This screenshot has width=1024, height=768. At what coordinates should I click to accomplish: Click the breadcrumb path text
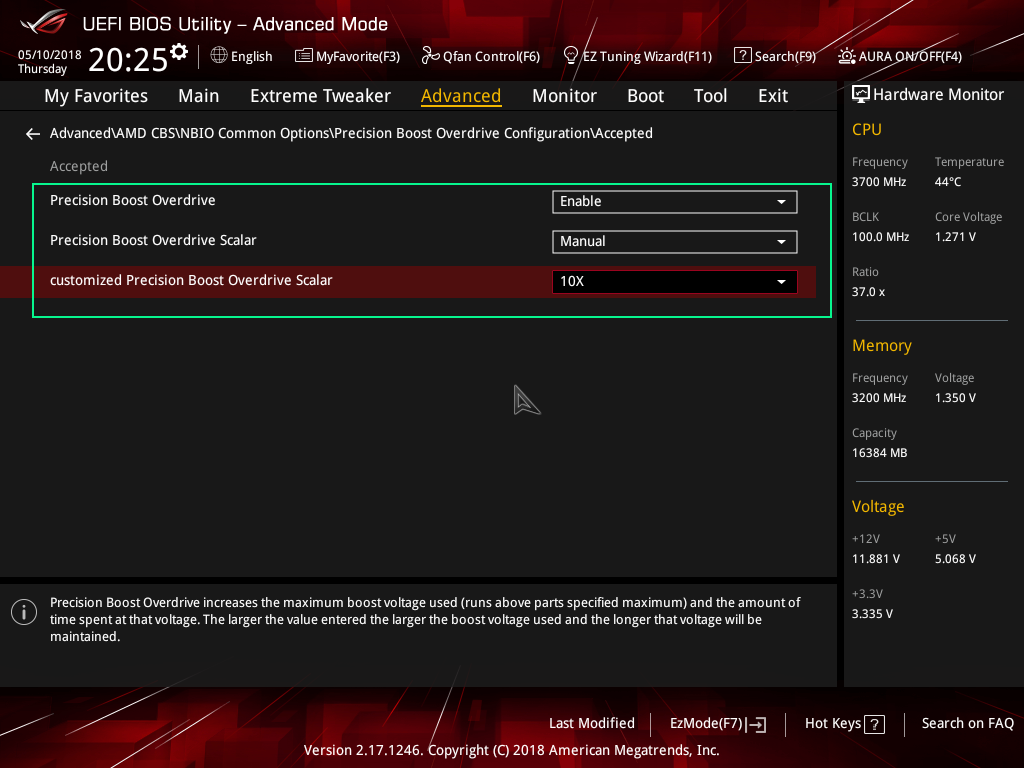click(x=351, y=133)
